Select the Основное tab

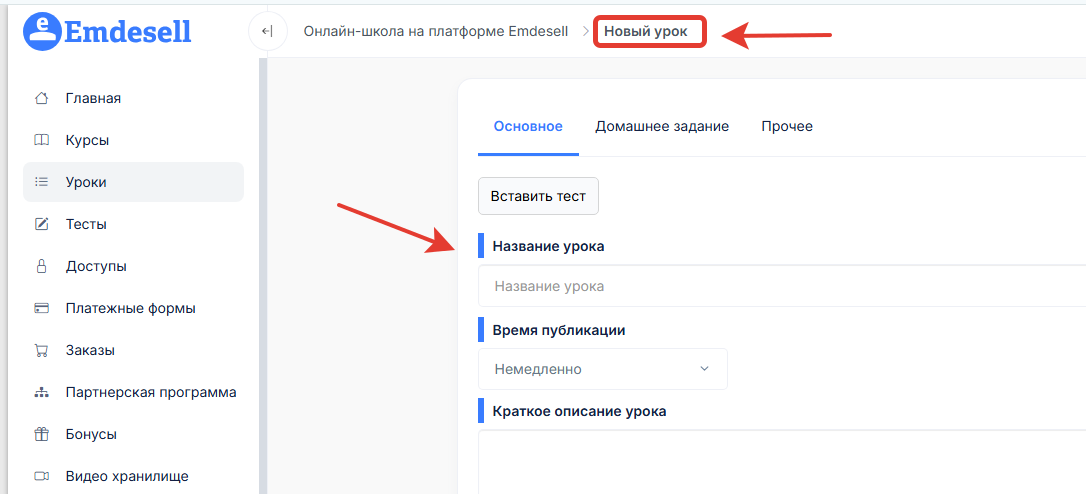coord(528,127)
